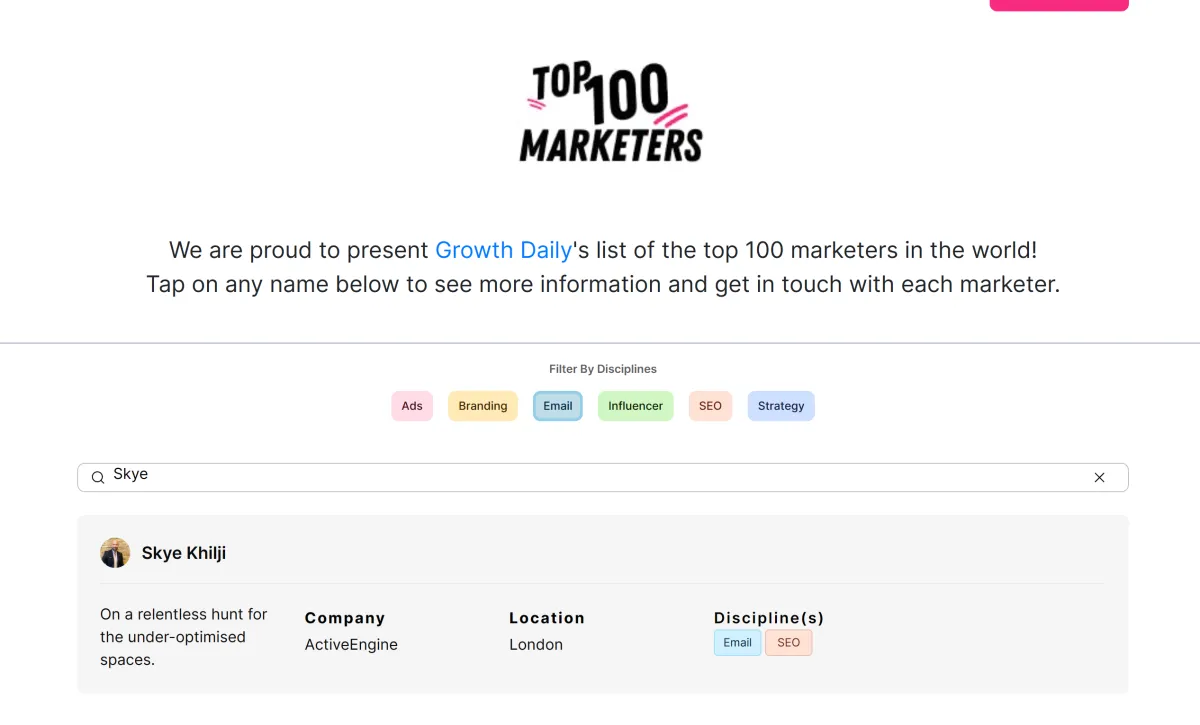Screen dimensions: 1200x725
Task: Click the SEO tag in Skye Khilji's card
Action: tap(788, 643)
